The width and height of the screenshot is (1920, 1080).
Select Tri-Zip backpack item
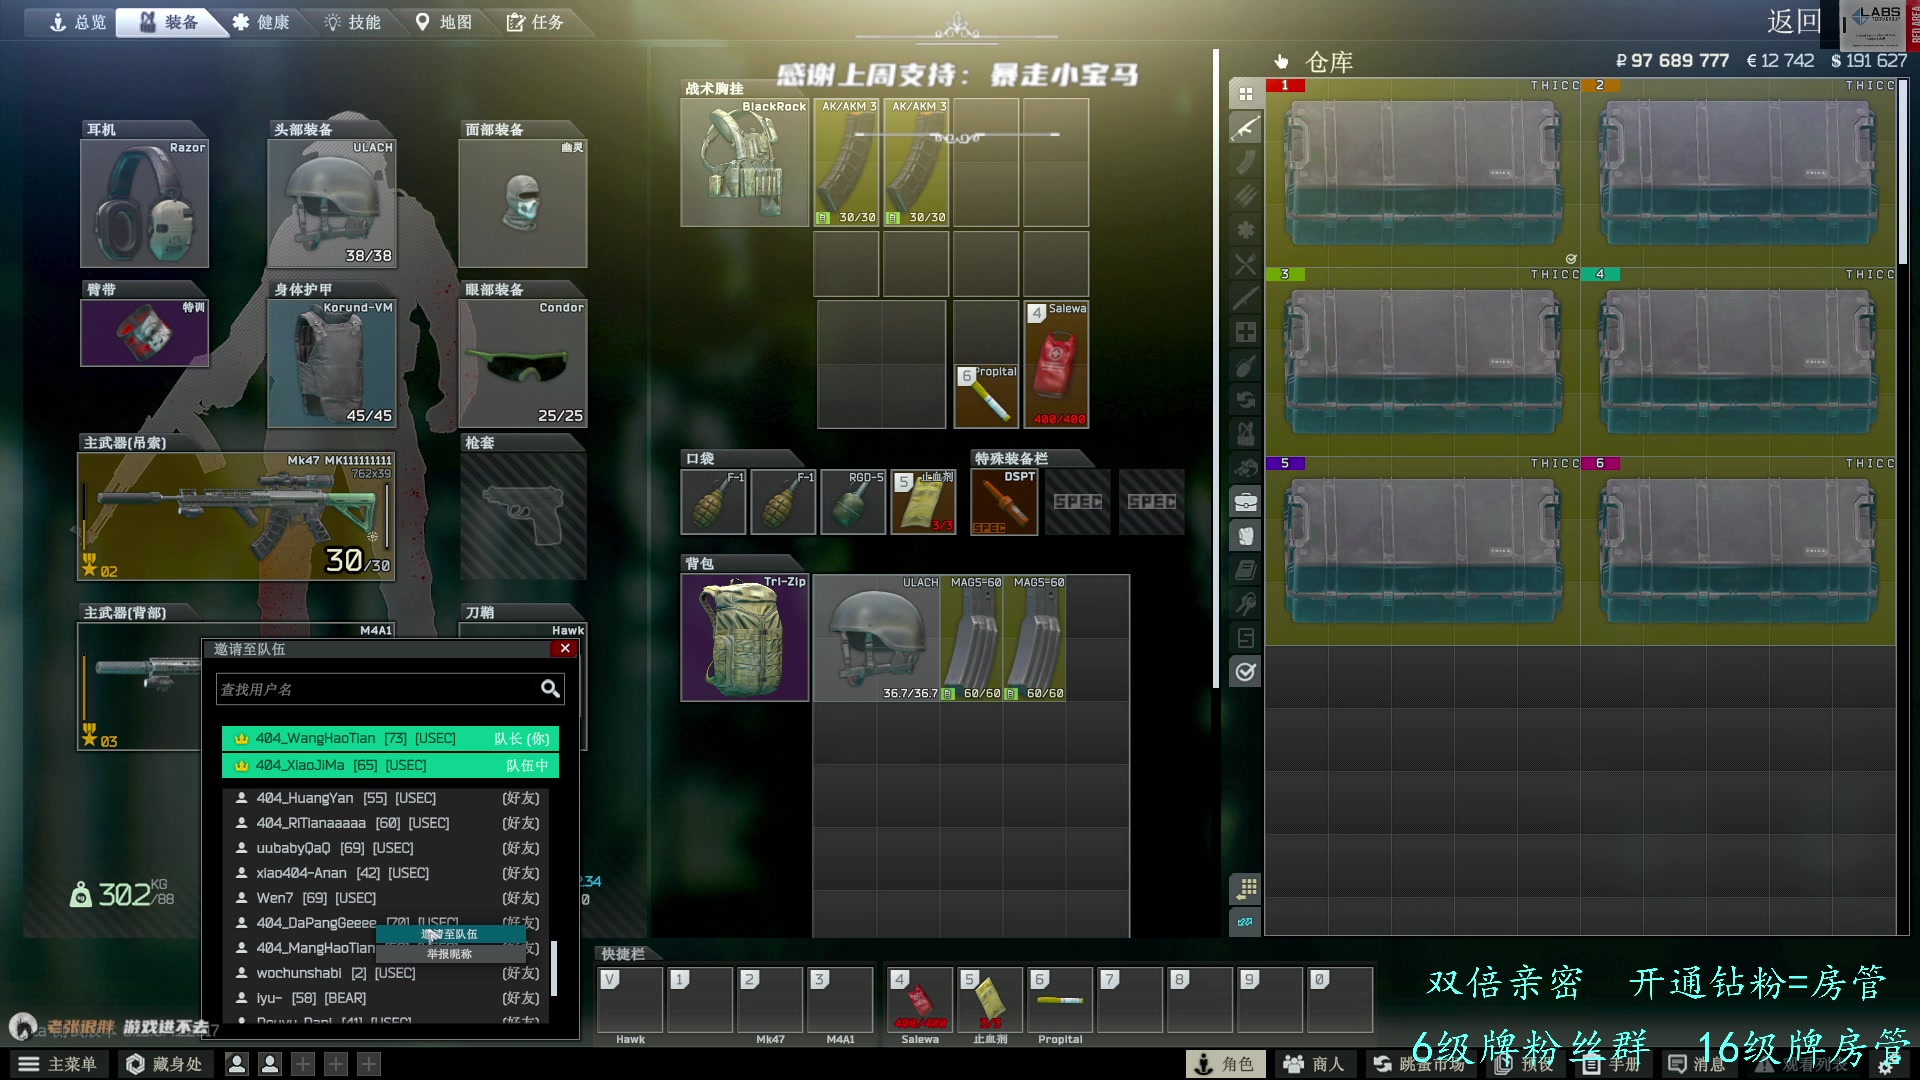[x=745, y=638]
